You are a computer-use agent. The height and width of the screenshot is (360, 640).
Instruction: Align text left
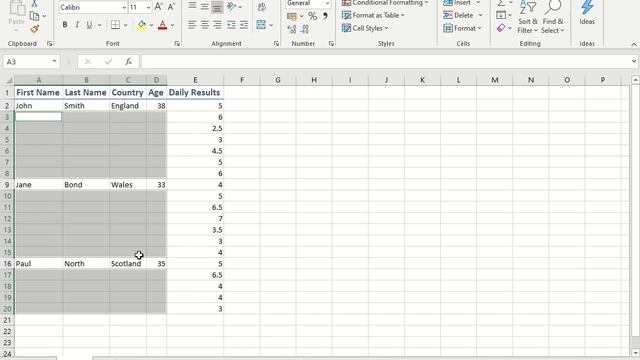(x=192, y=25)
